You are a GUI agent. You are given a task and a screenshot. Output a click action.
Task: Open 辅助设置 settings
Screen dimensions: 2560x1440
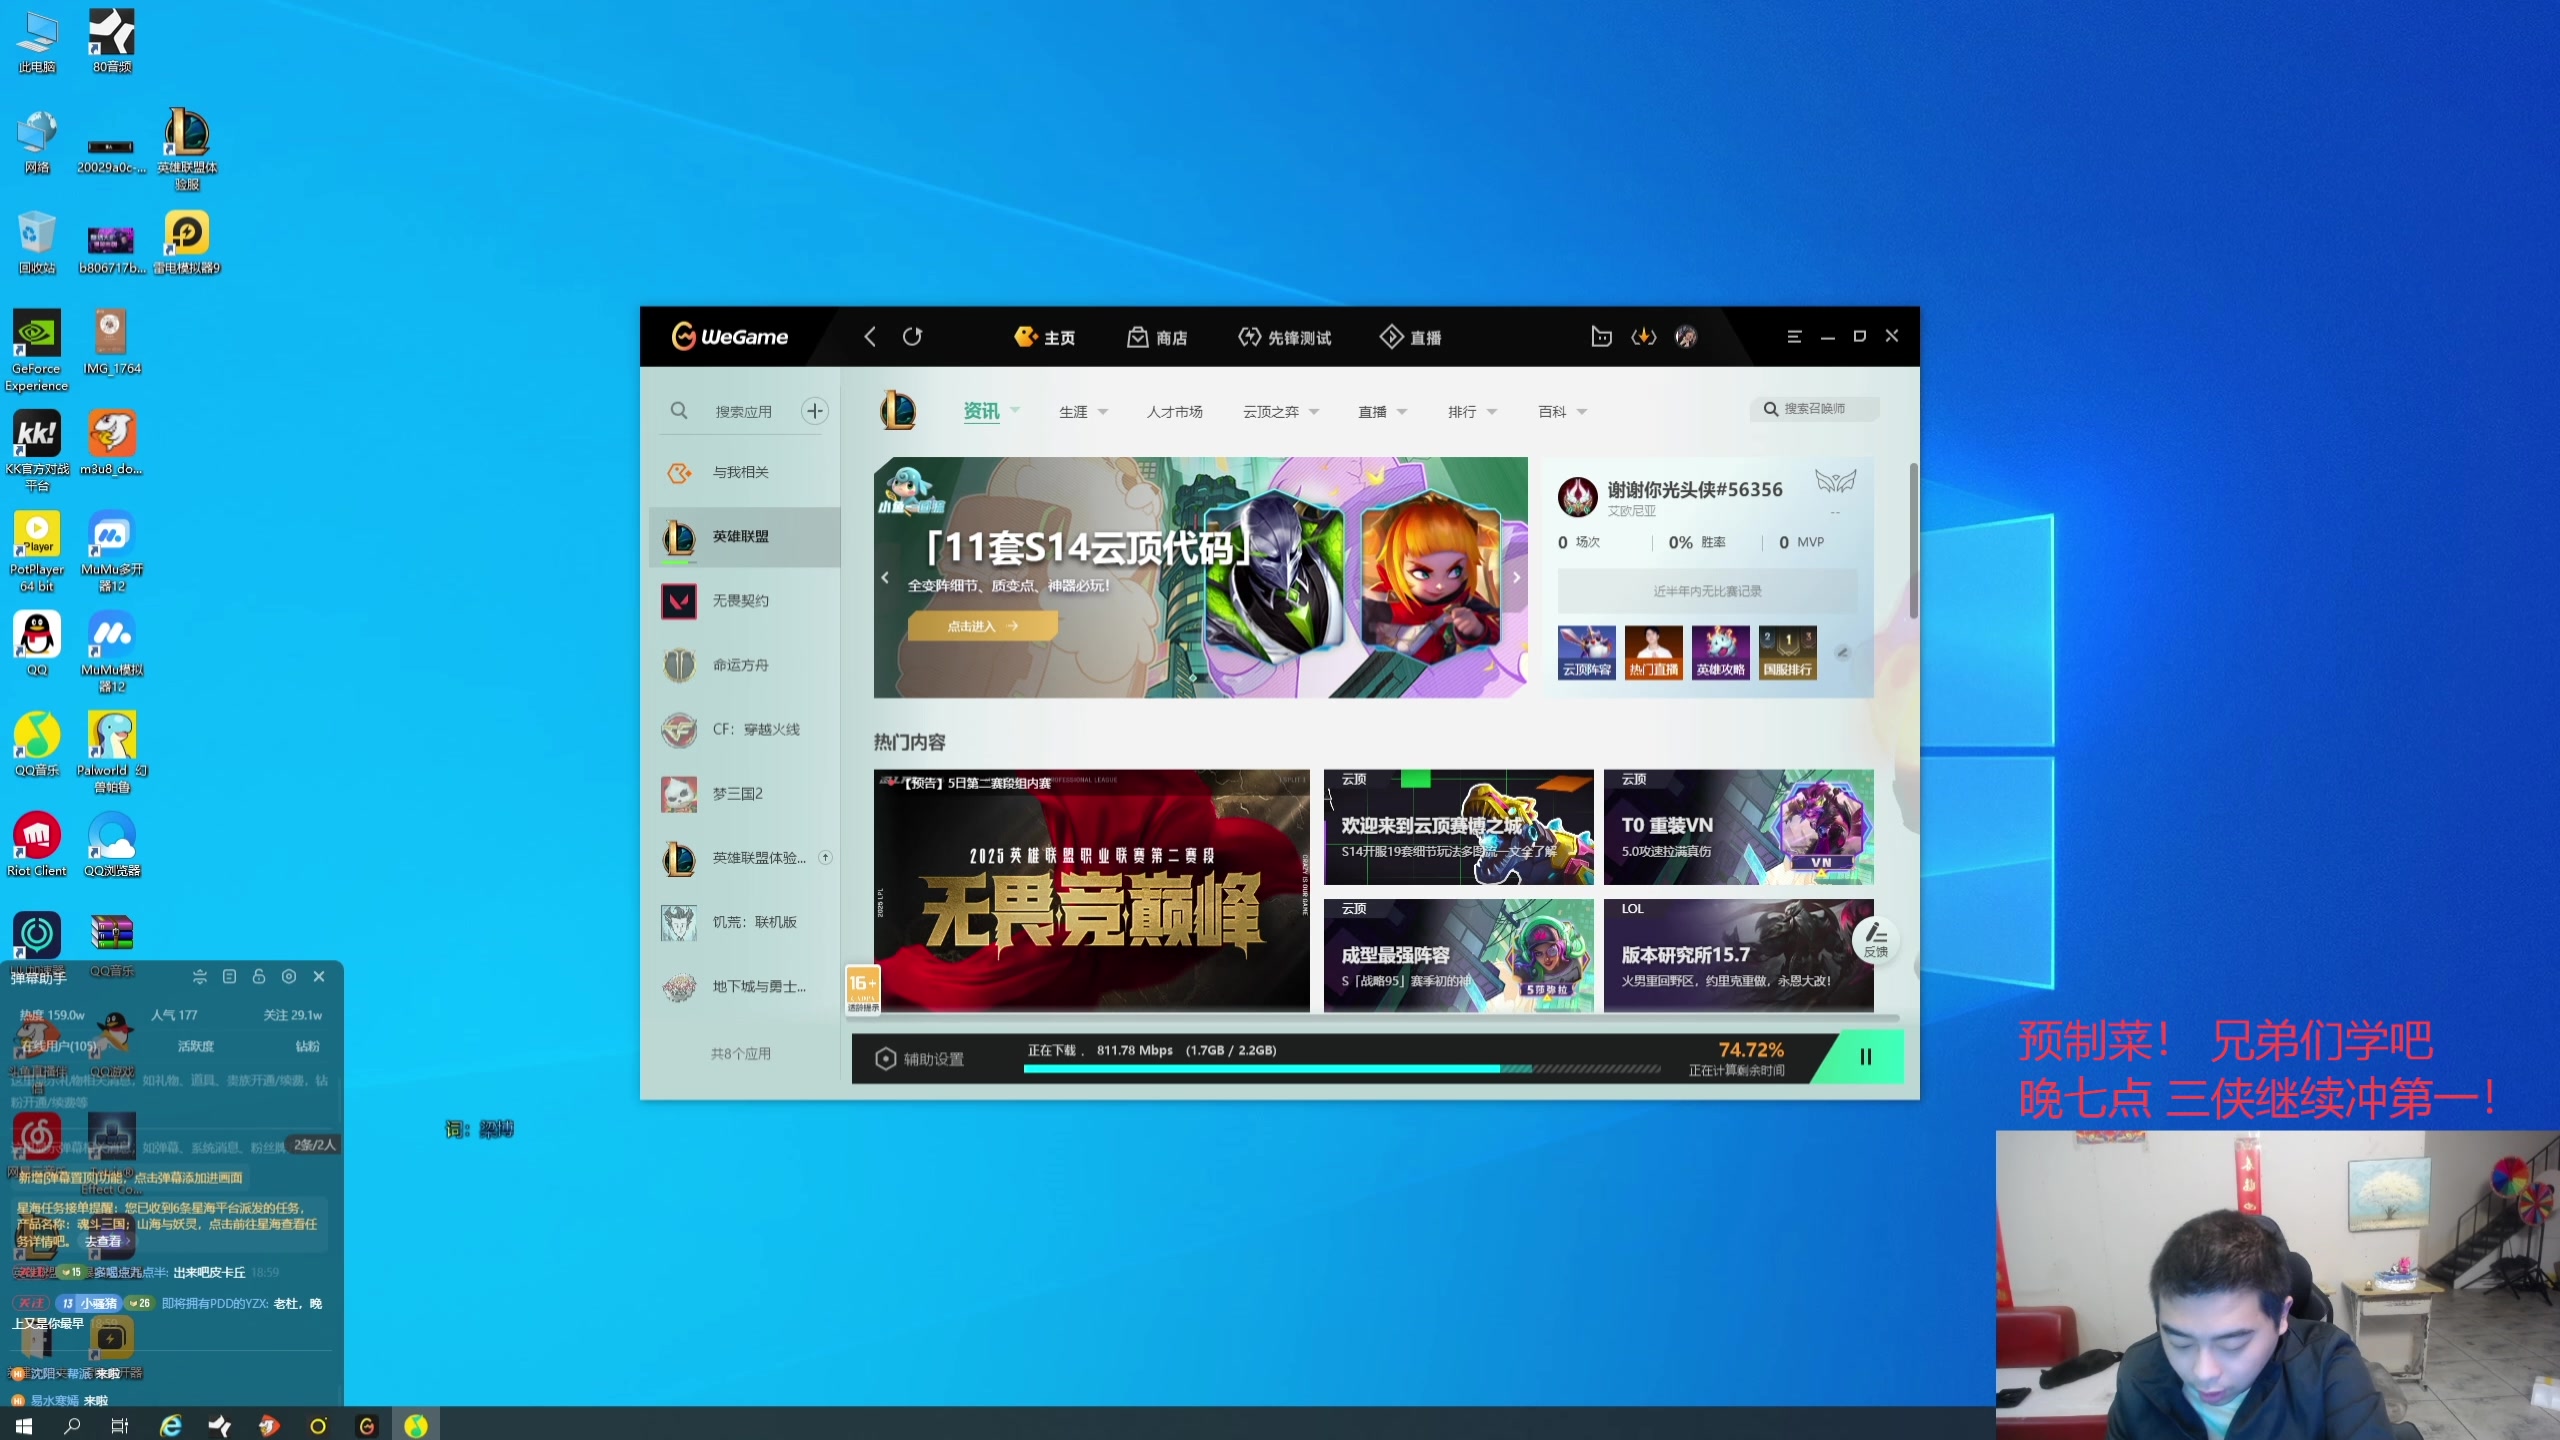[919, 1059]
